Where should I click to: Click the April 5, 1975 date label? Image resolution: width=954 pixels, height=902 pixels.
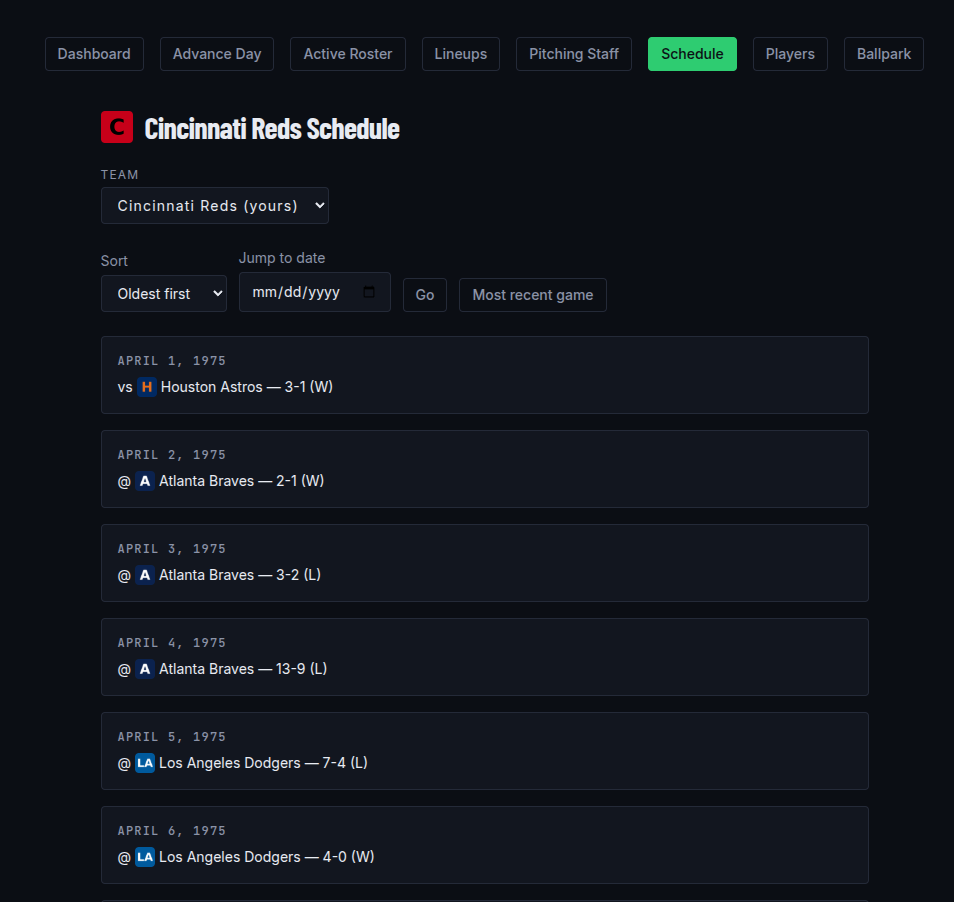(172, 737)
